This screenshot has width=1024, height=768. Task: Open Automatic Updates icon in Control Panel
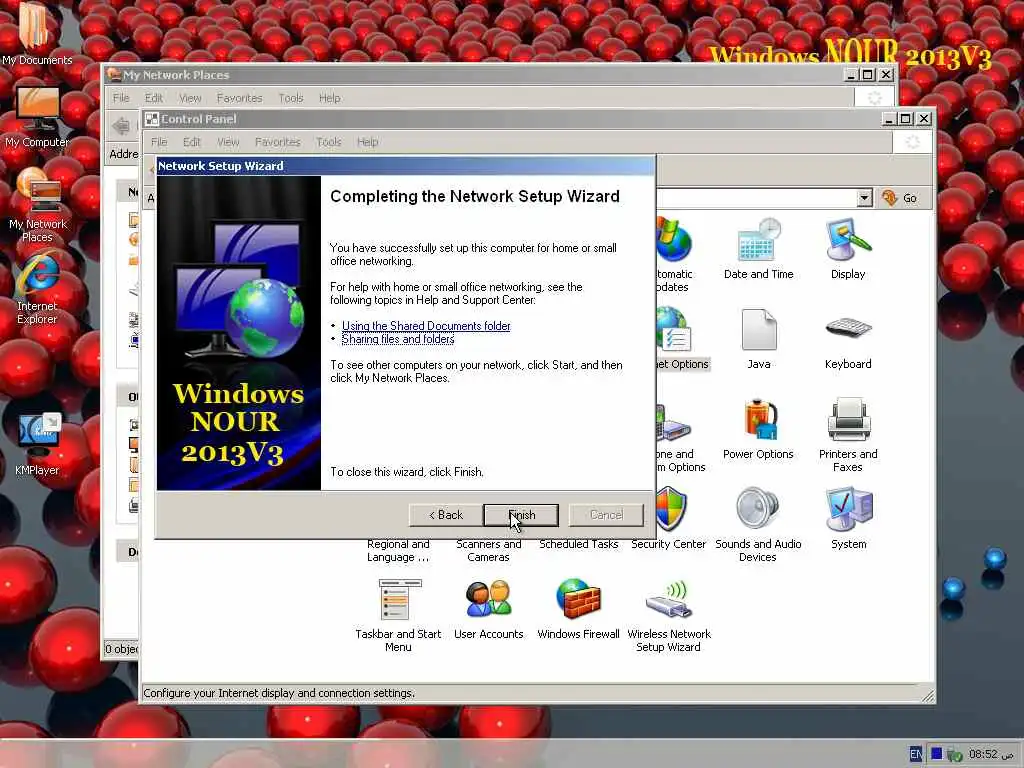tap(673, 256)
